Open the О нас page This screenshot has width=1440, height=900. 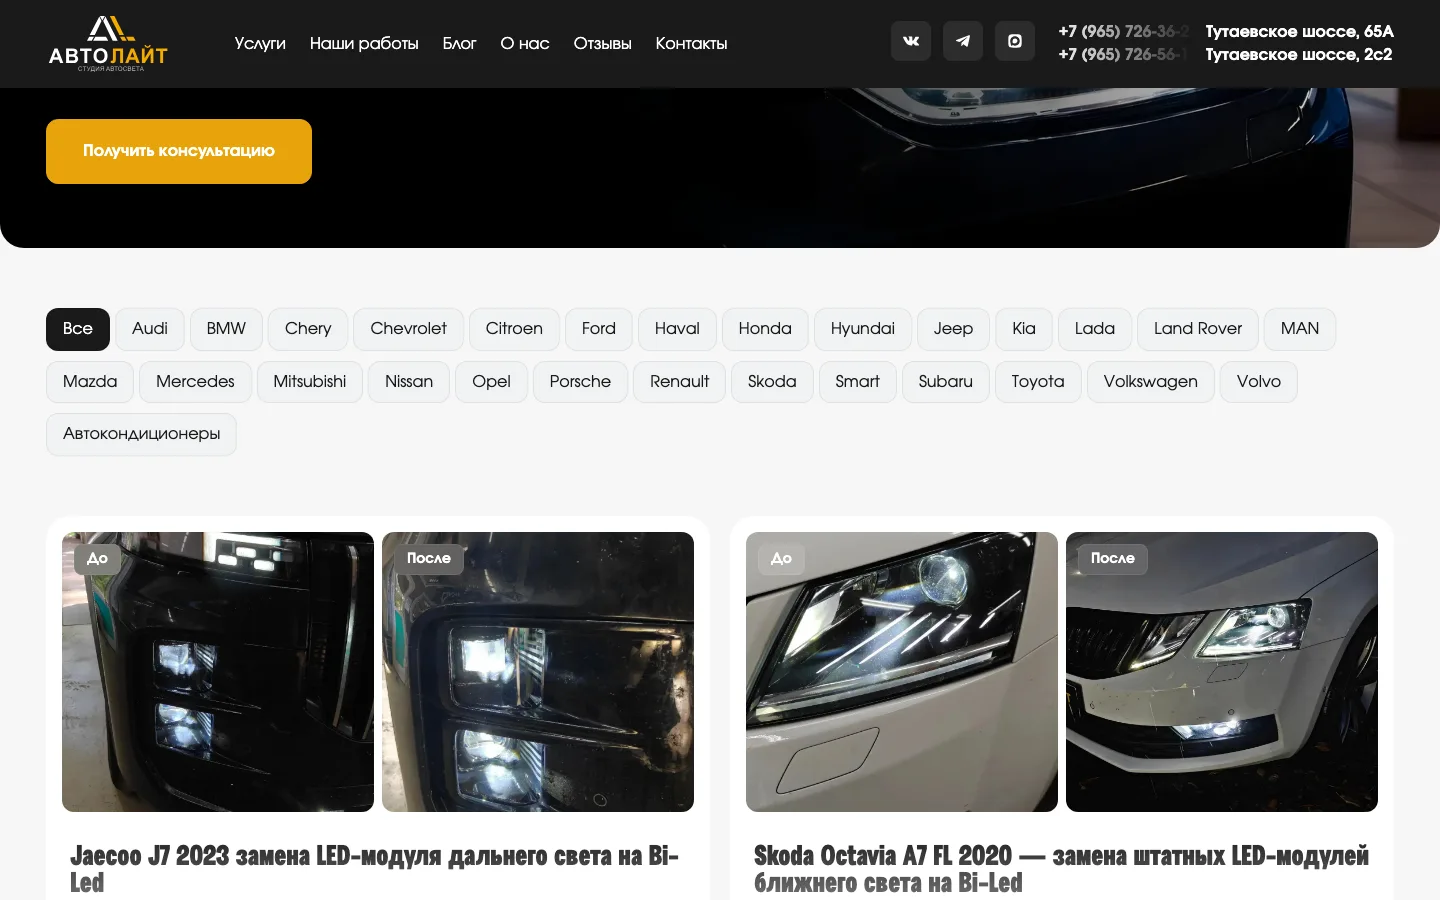point(525,43)
